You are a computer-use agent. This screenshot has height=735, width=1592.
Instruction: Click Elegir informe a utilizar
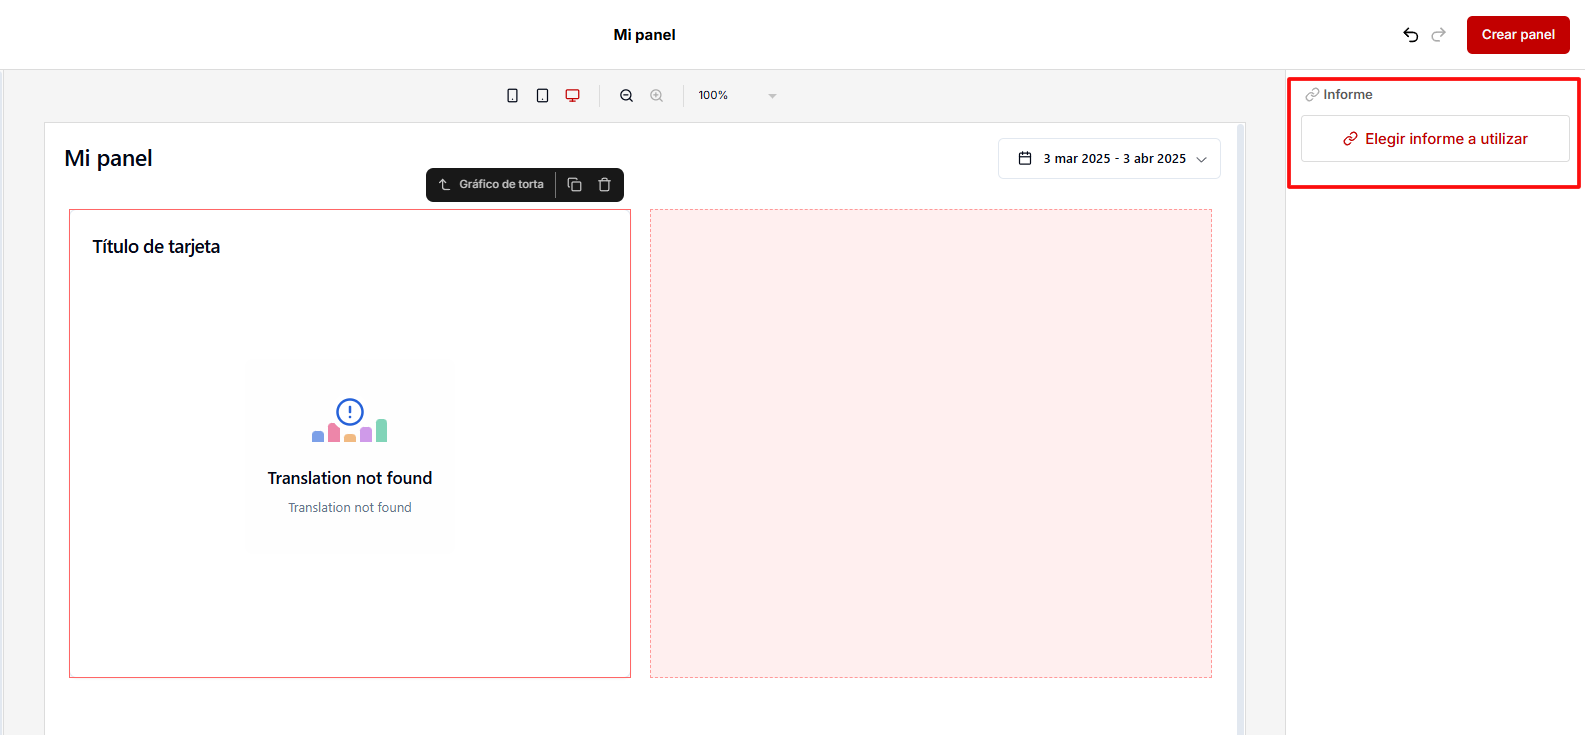coord(1434,139)
